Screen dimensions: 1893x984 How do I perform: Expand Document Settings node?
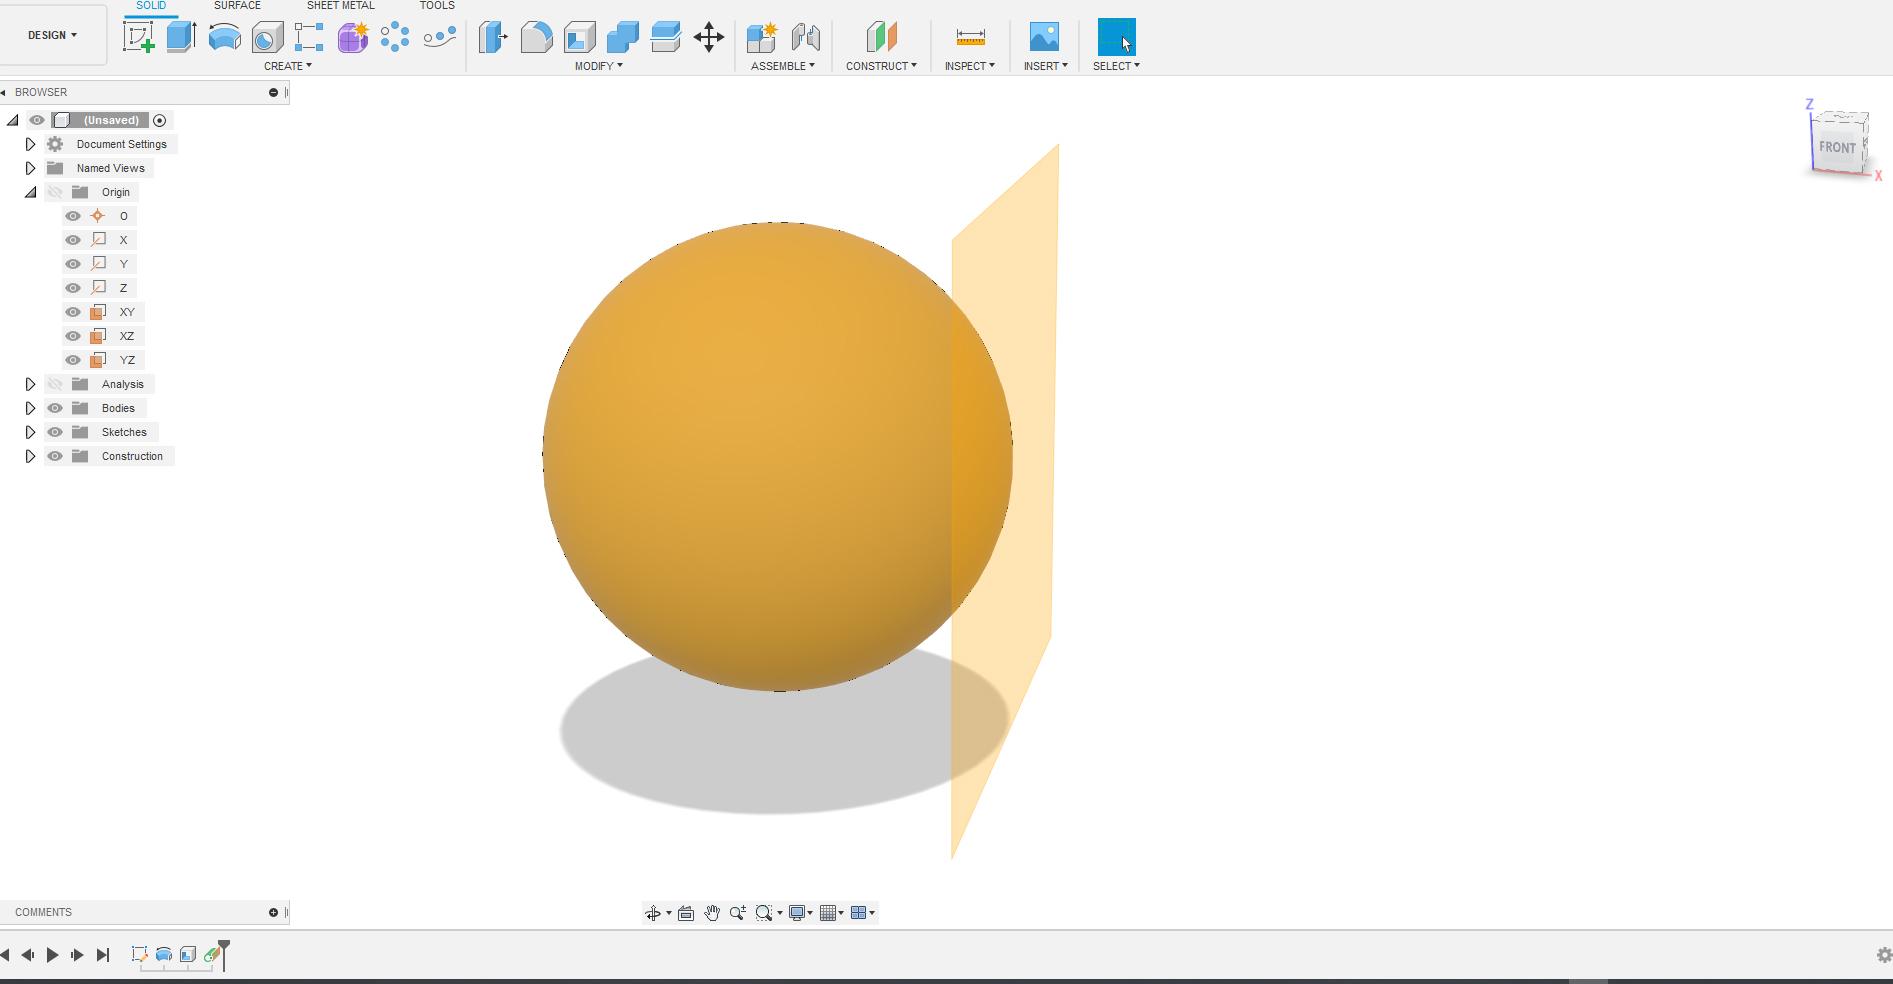click(30, 144)
